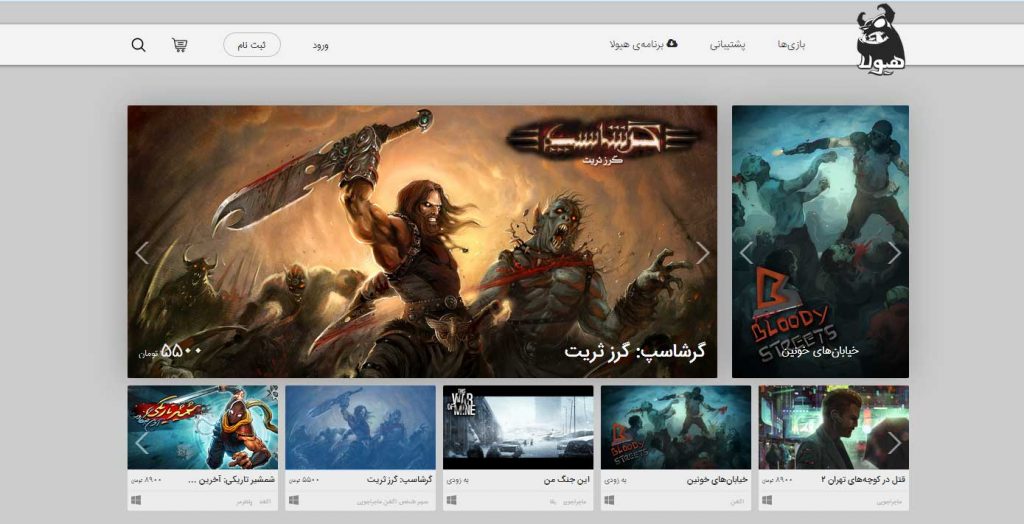This screenshot has height=524, width=1024.
Task: Go to previous slide in main Garshasp banner
Action: tap(142, 253)
